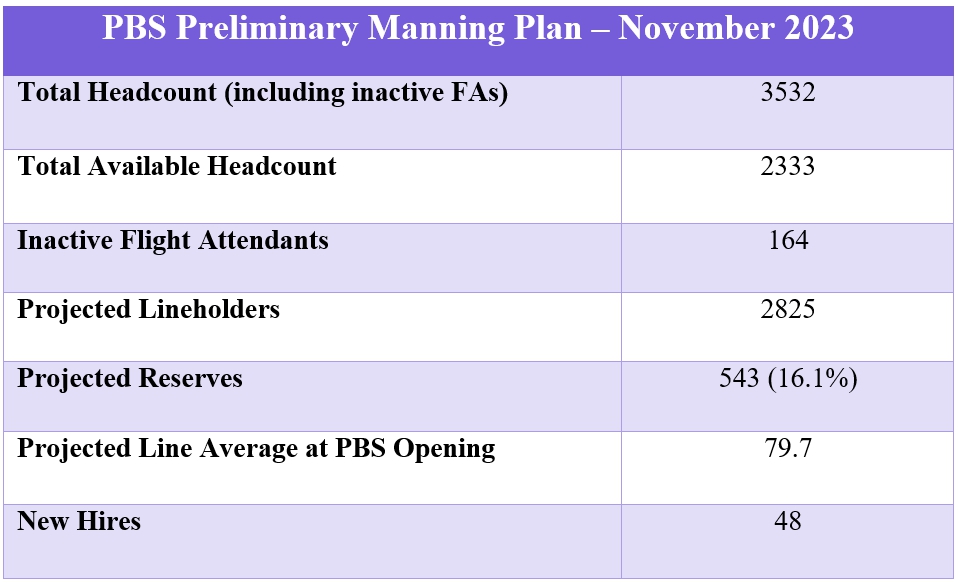
Task: Select the Total Available Headcount label
Action: (x=177, y=166)
